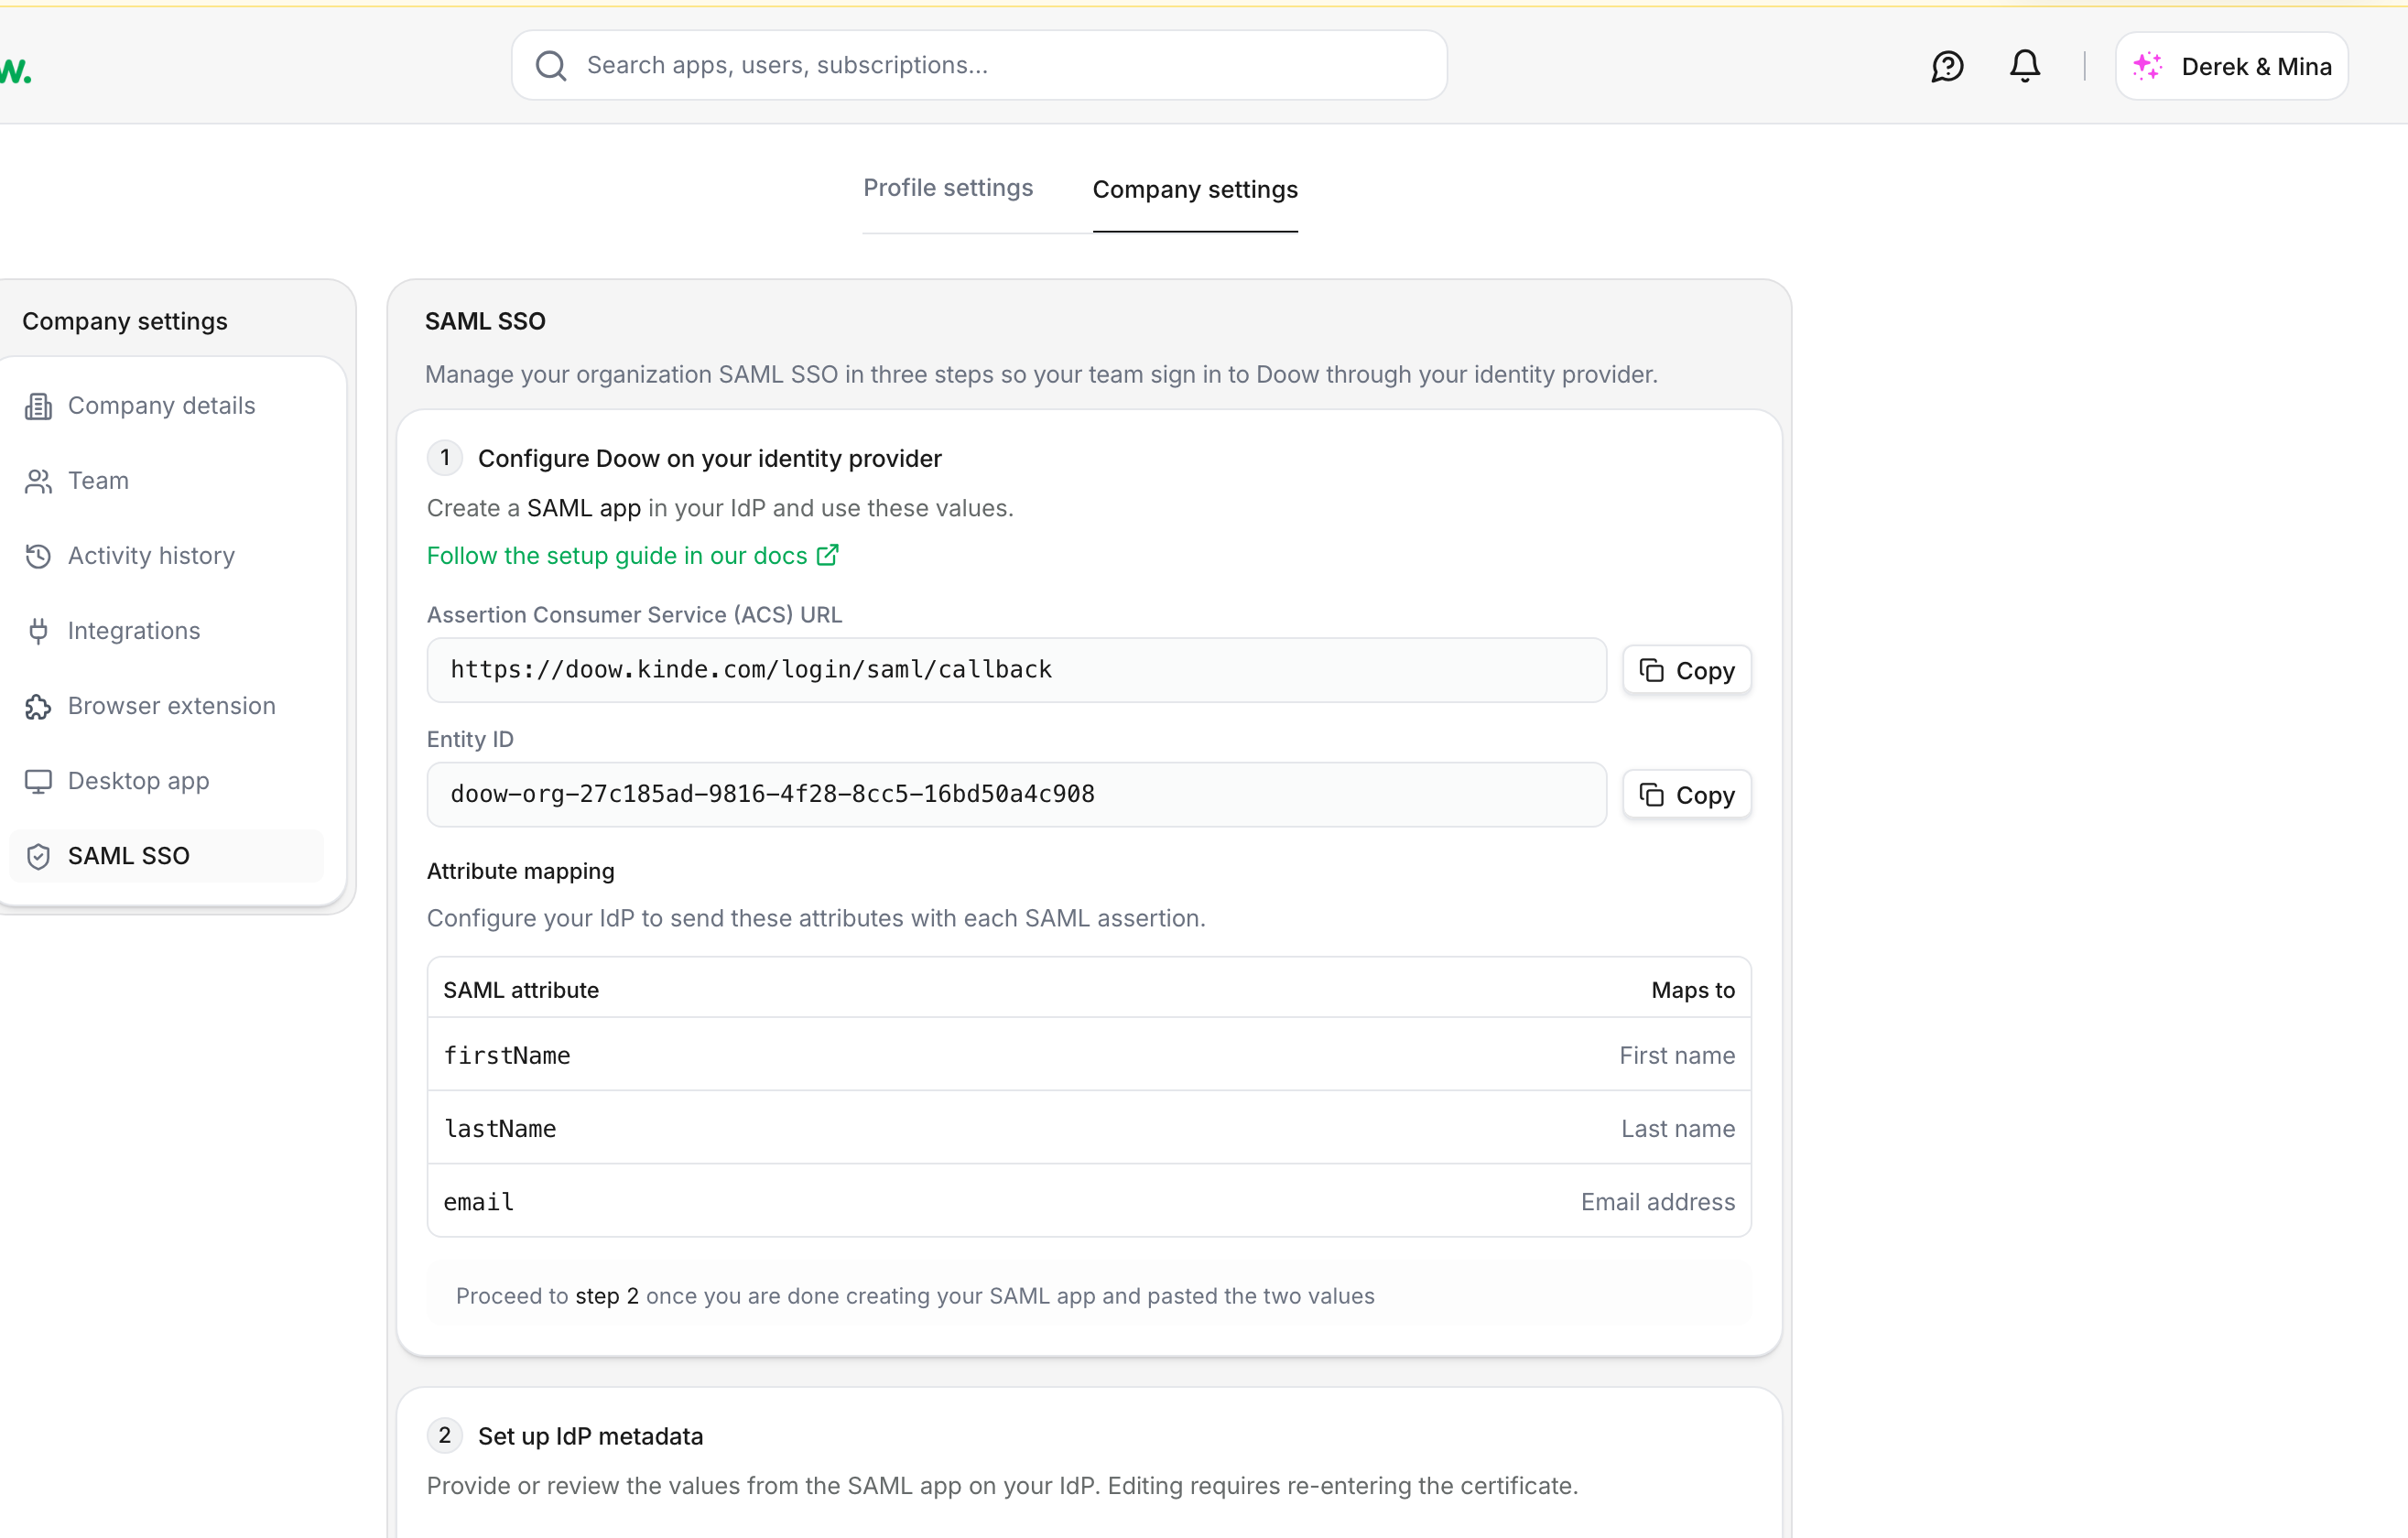The height and width of the screenshot is (1538, 2408).
Task: Click the Entity ID text field
Action: [x=1016, y=795]
